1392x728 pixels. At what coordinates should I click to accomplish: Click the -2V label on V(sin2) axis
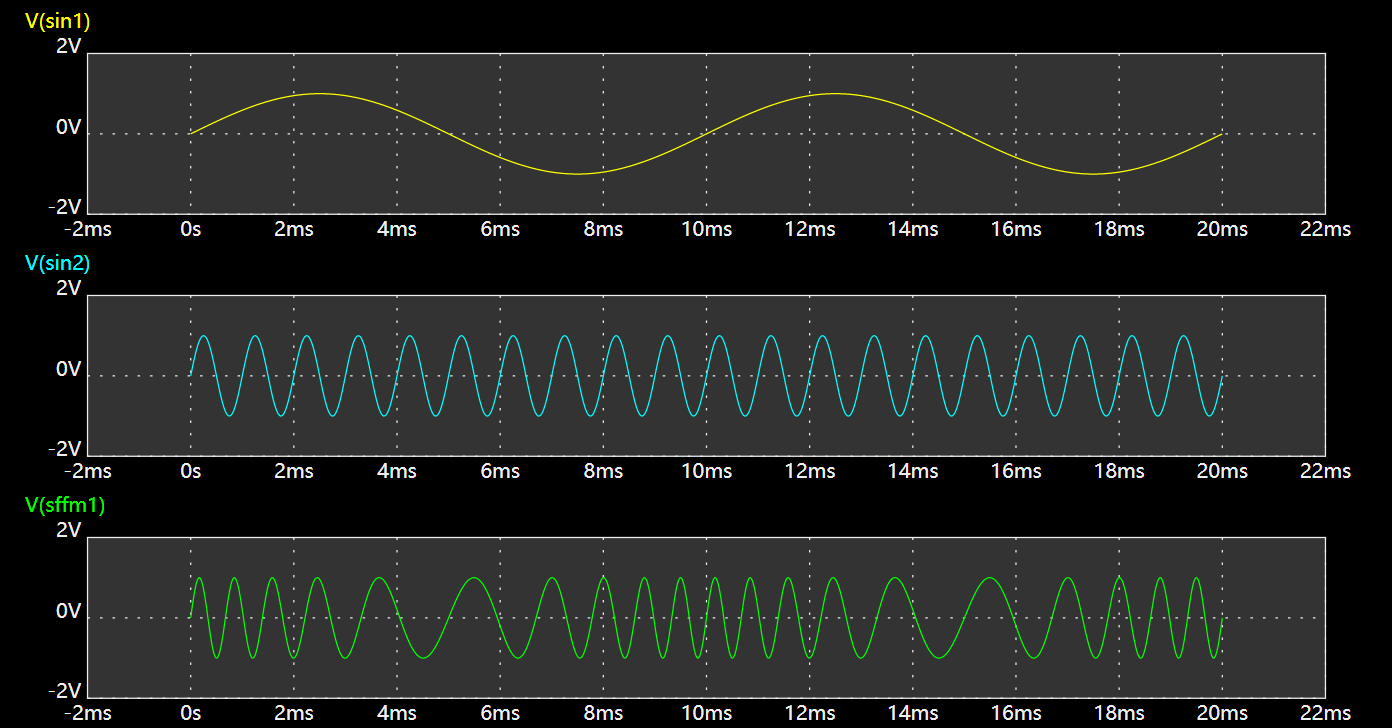[68, 449]
